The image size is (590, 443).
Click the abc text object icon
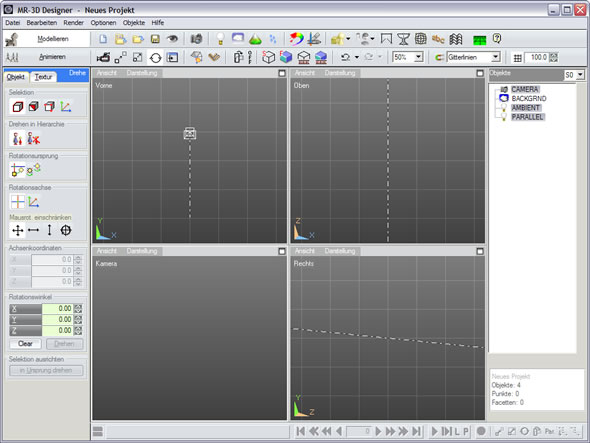(x=438, y=39)
